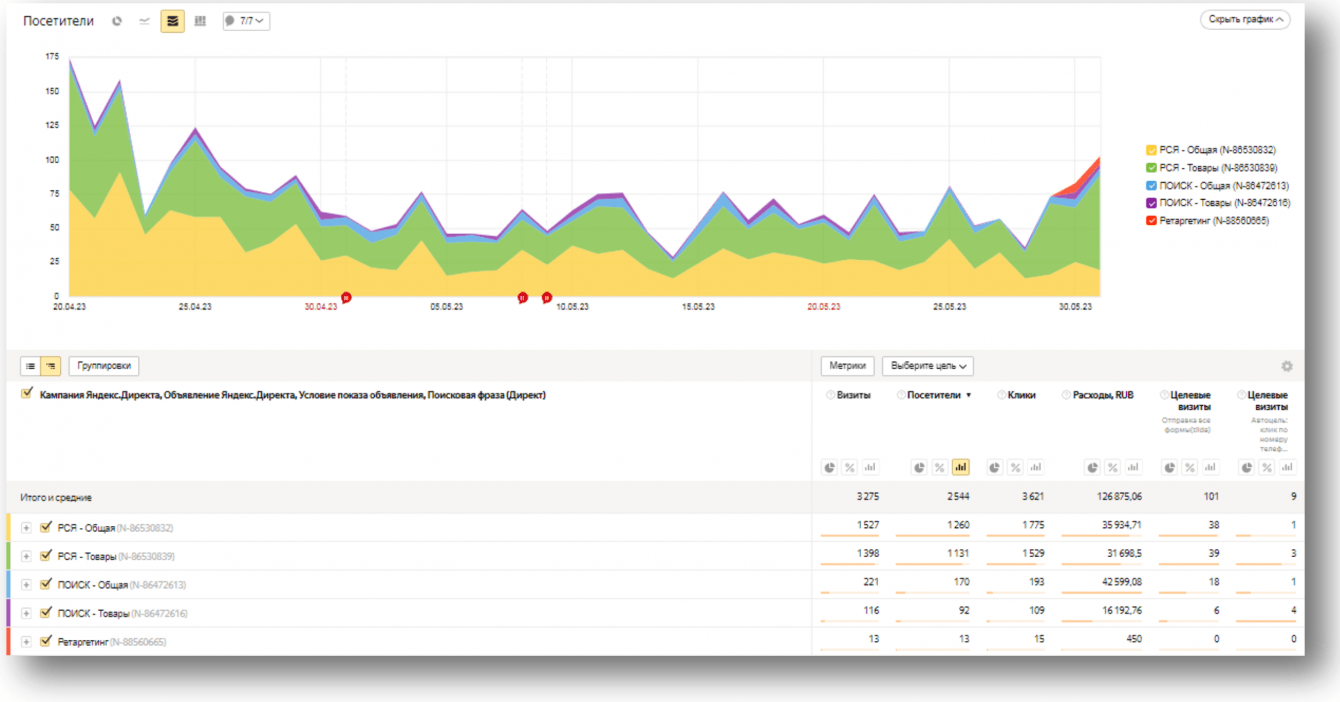Screen dimensions: 1340x702
Task: Open table settings gear icon
Action: (1287, 367)
